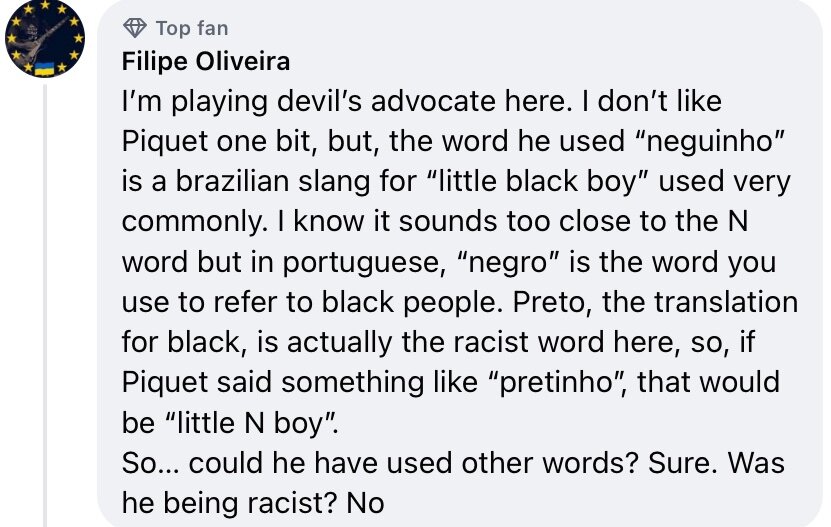Screen dimensions: 831x527
Task: Select the "Top fan" label text
Action: coord(192,28)
